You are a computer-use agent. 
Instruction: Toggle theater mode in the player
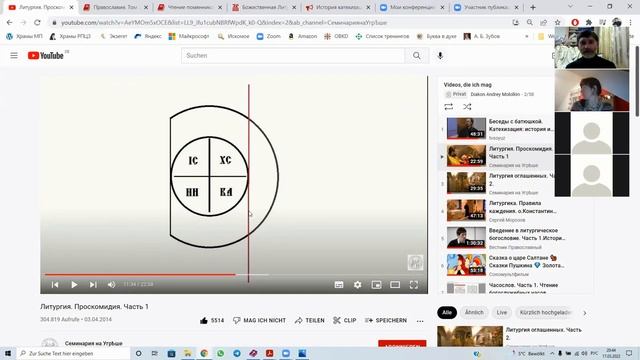395,284
